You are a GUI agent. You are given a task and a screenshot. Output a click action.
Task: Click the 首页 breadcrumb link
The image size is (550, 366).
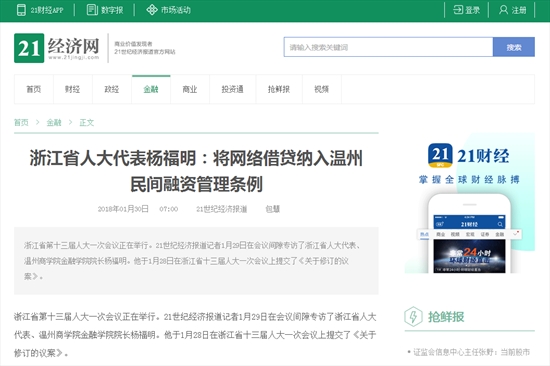21,122
